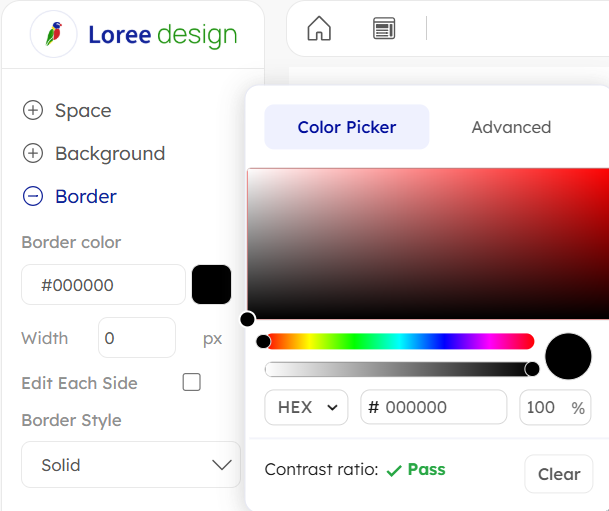Click the round black color preview circle
Screen dimensions: 609x511
[568, 356]
